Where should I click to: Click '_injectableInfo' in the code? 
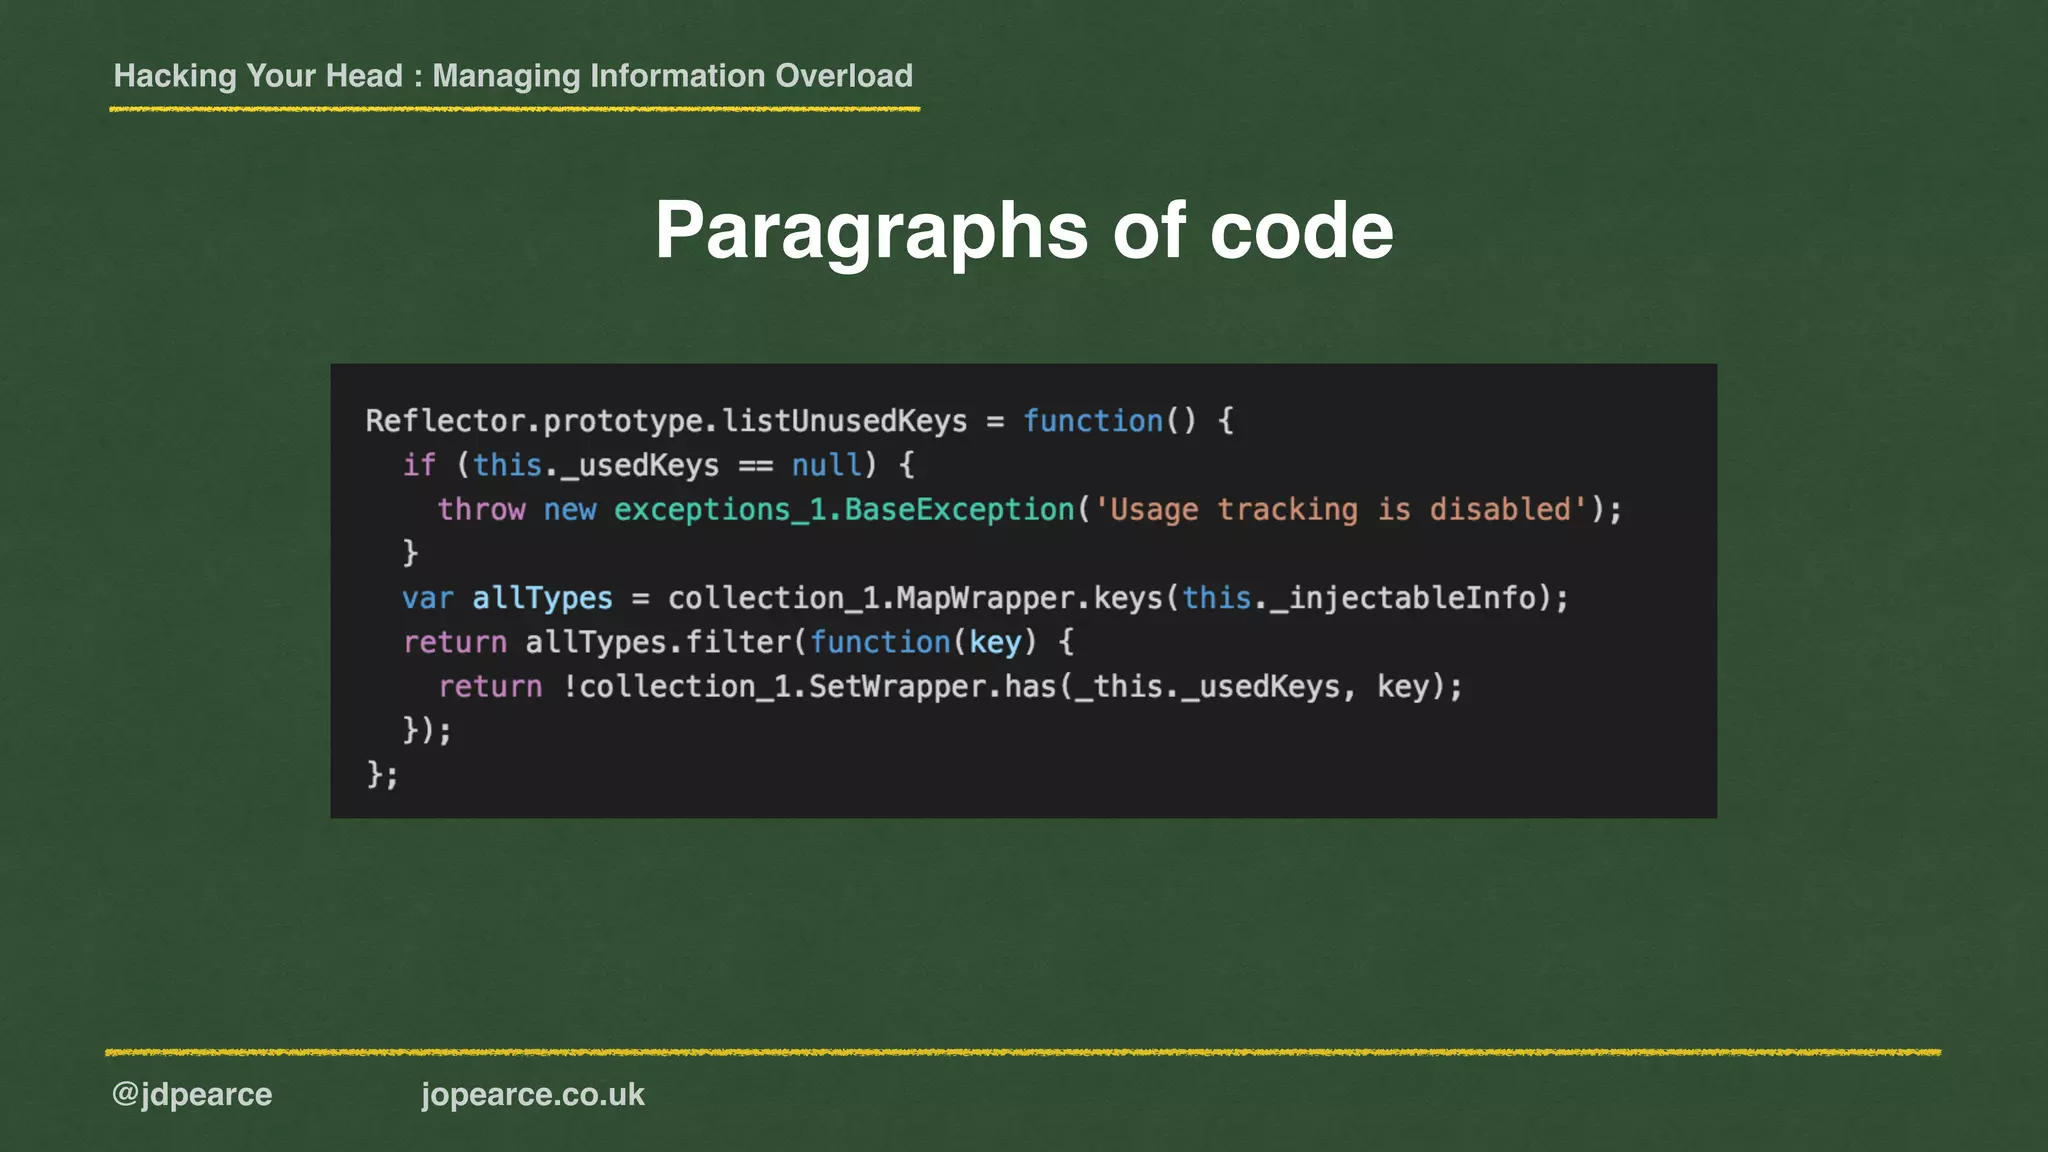[1403, 598]
